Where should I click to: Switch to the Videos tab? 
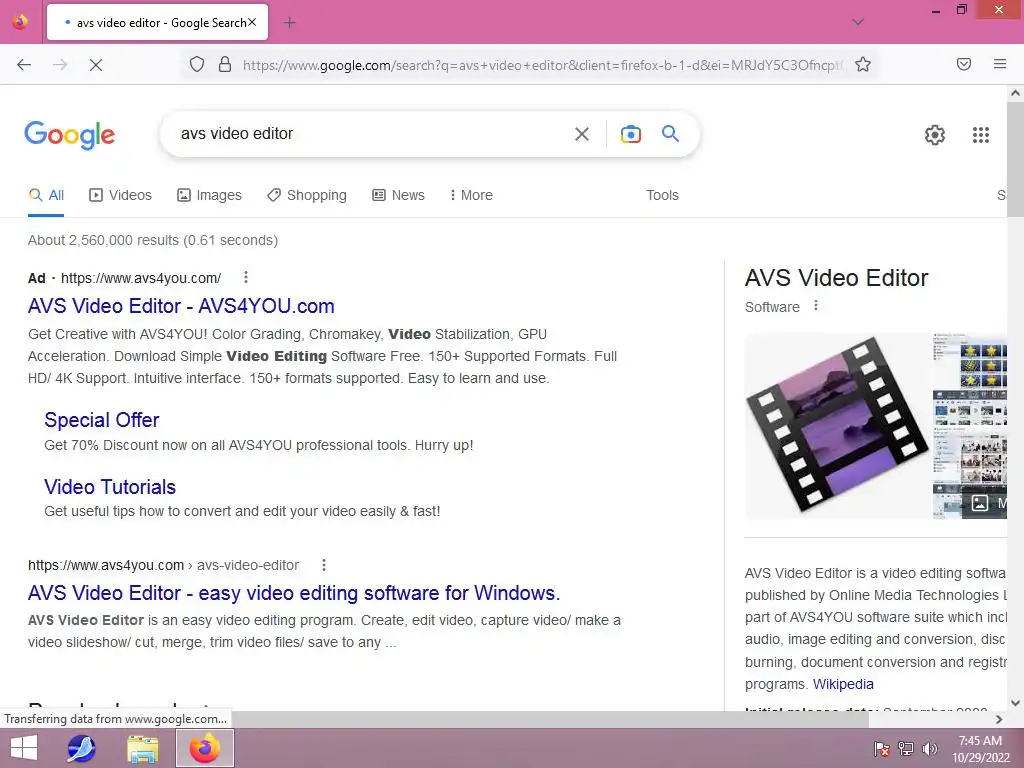coord(120,195)
